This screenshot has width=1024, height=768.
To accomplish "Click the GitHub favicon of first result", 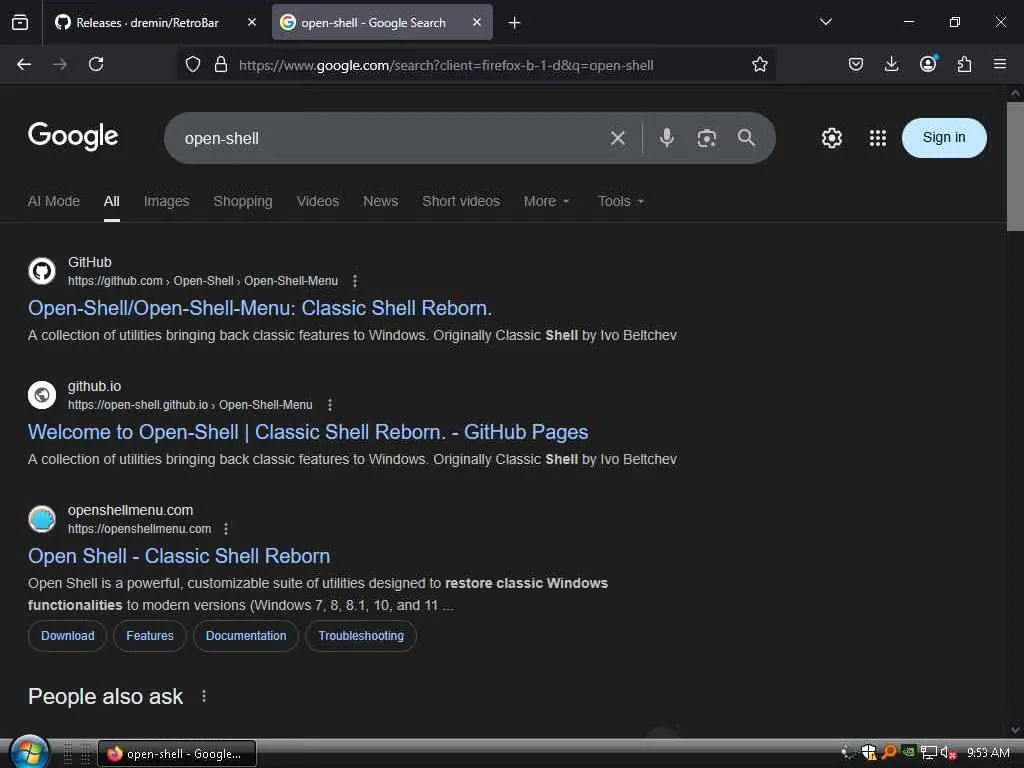I will coord(42,271).
